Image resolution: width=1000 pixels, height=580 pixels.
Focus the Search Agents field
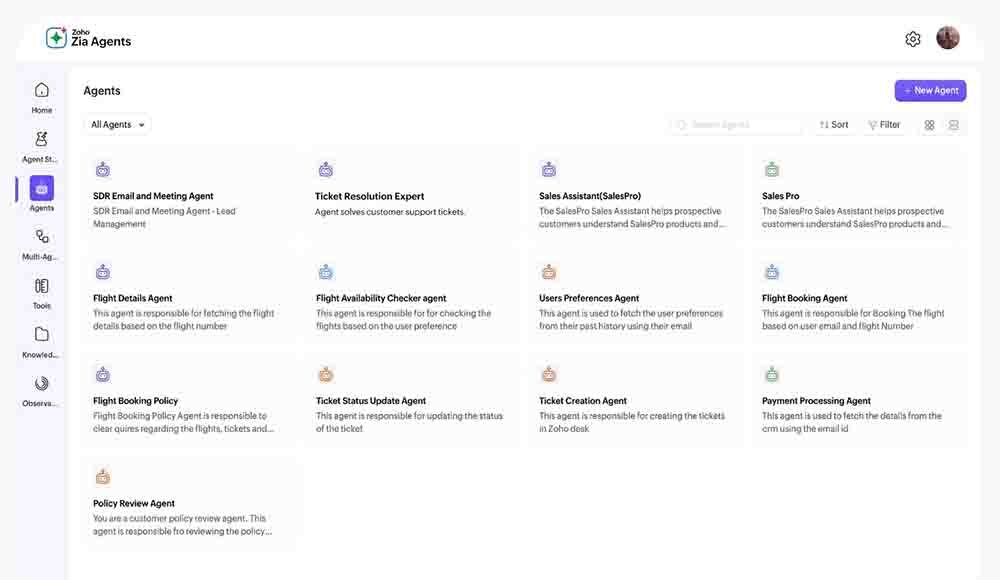tap(737, 124)
